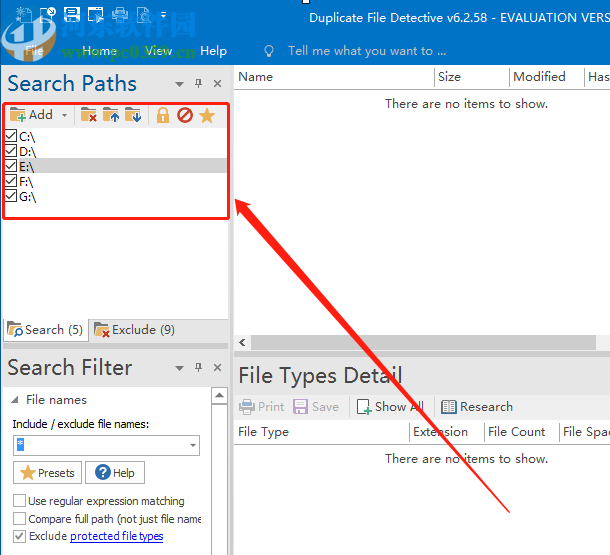Click the Research button
This screenshot has width=610, height=555.
tap(477, 407)
